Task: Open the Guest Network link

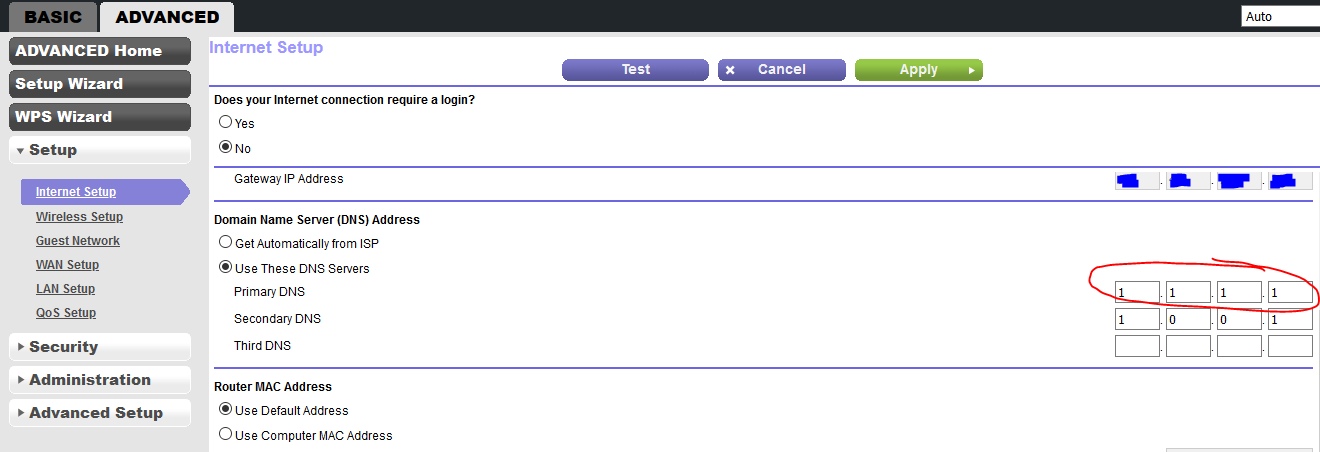Action: (78, 241)
